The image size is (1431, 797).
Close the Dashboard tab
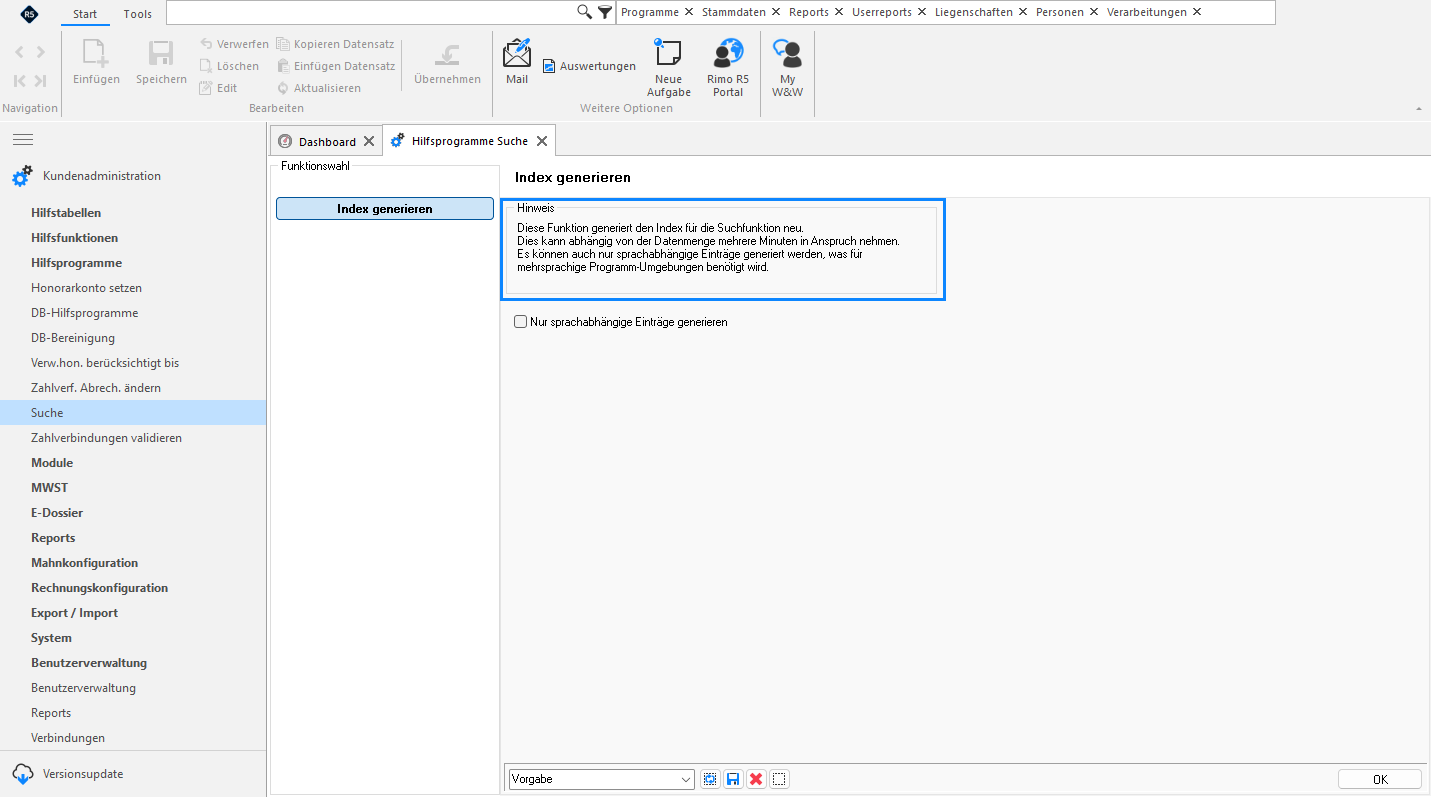(369, 141)
